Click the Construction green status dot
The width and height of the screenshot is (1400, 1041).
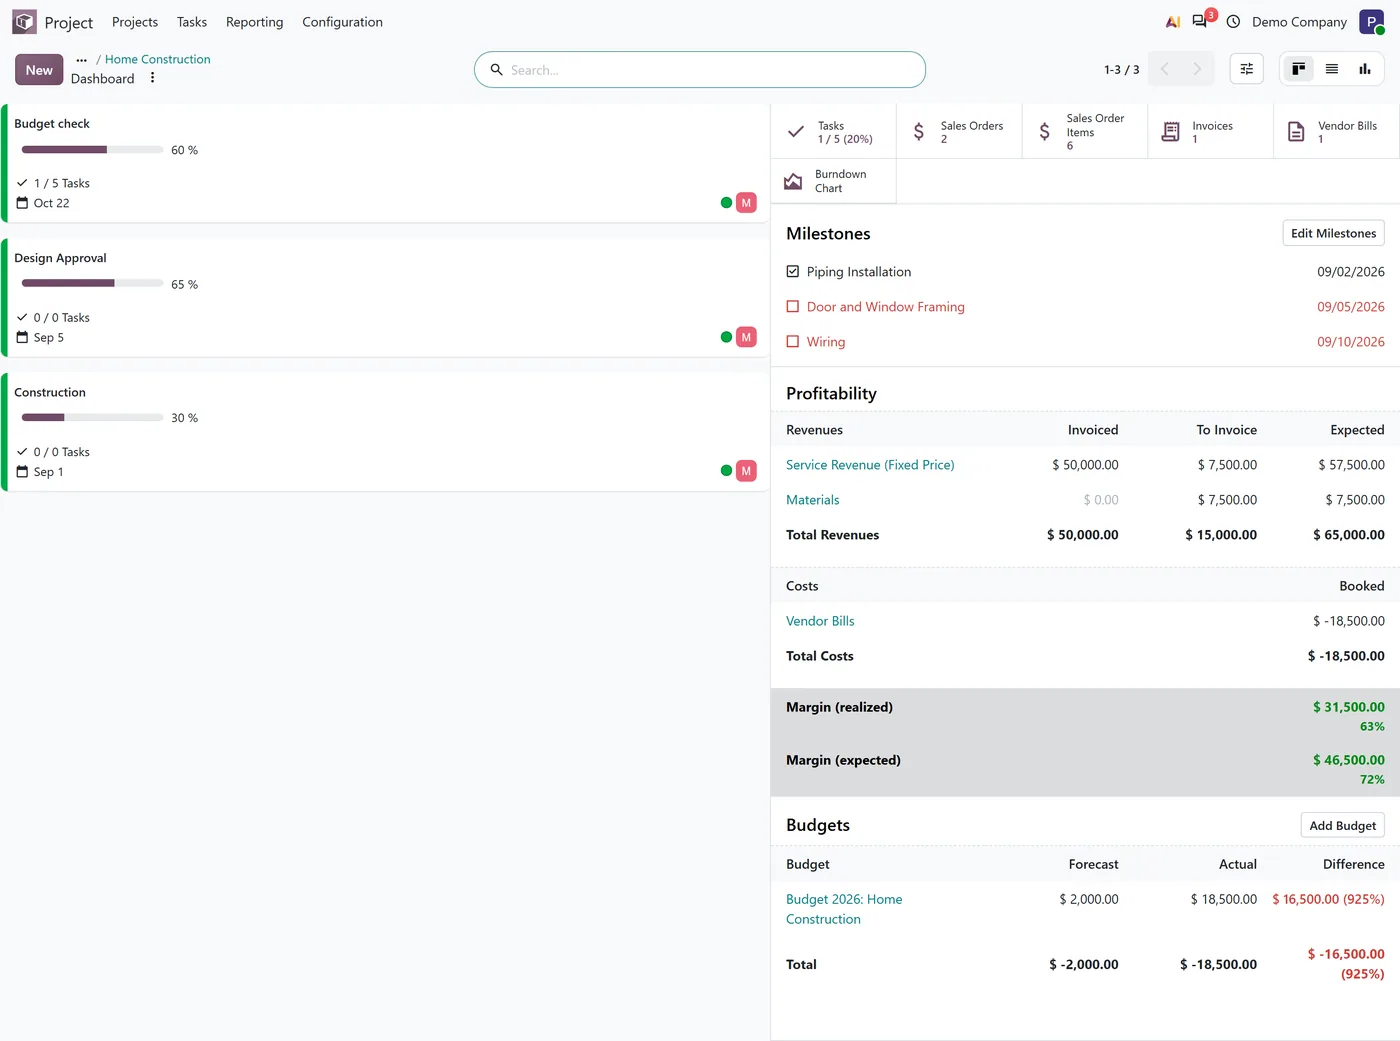point(727,471)
